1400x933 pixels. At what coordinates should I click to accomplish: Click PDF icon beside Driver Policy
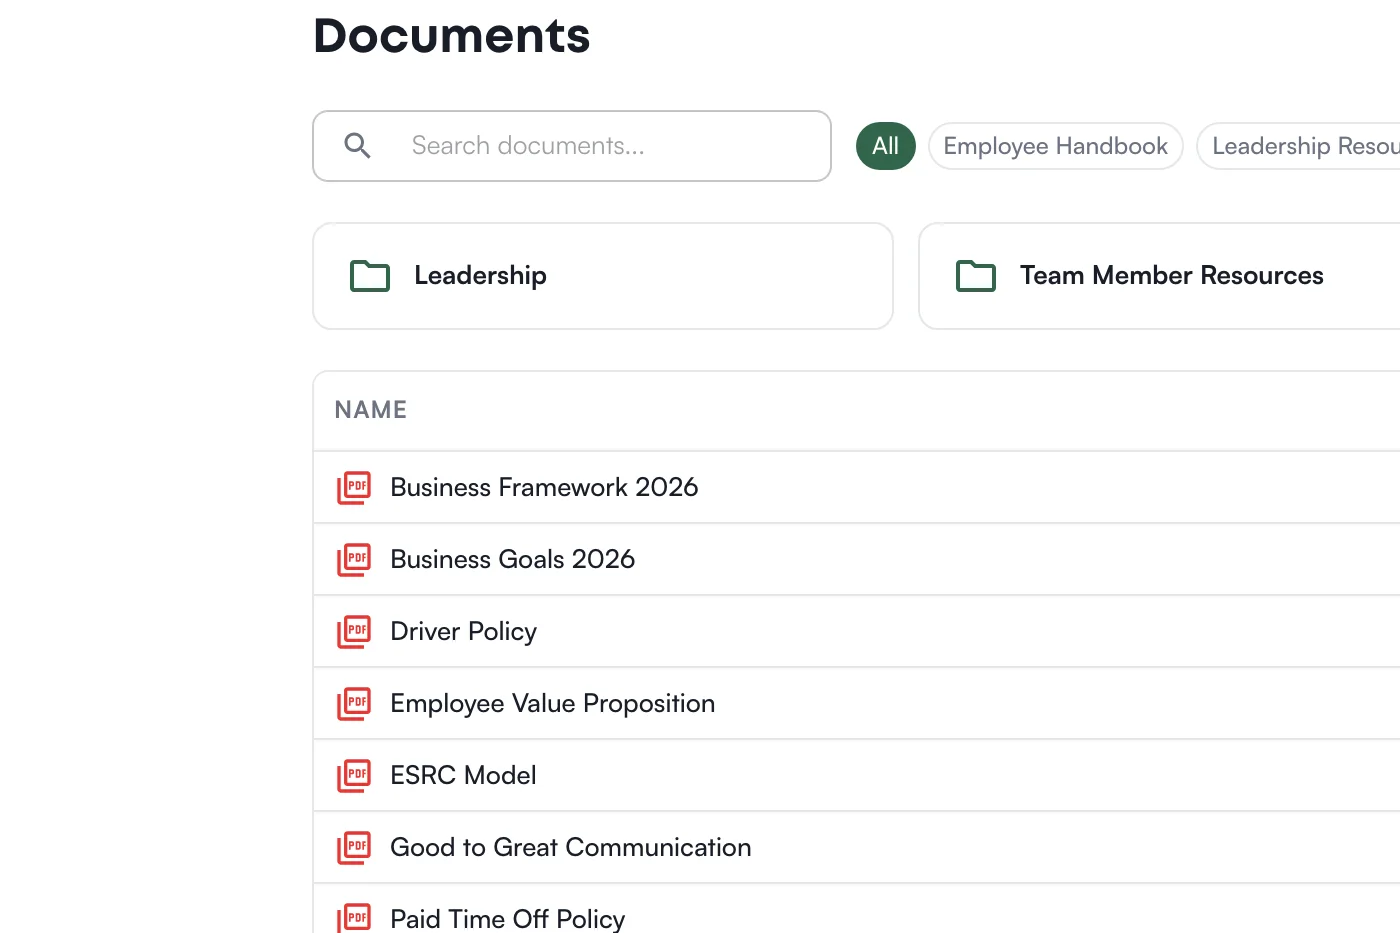354,632
